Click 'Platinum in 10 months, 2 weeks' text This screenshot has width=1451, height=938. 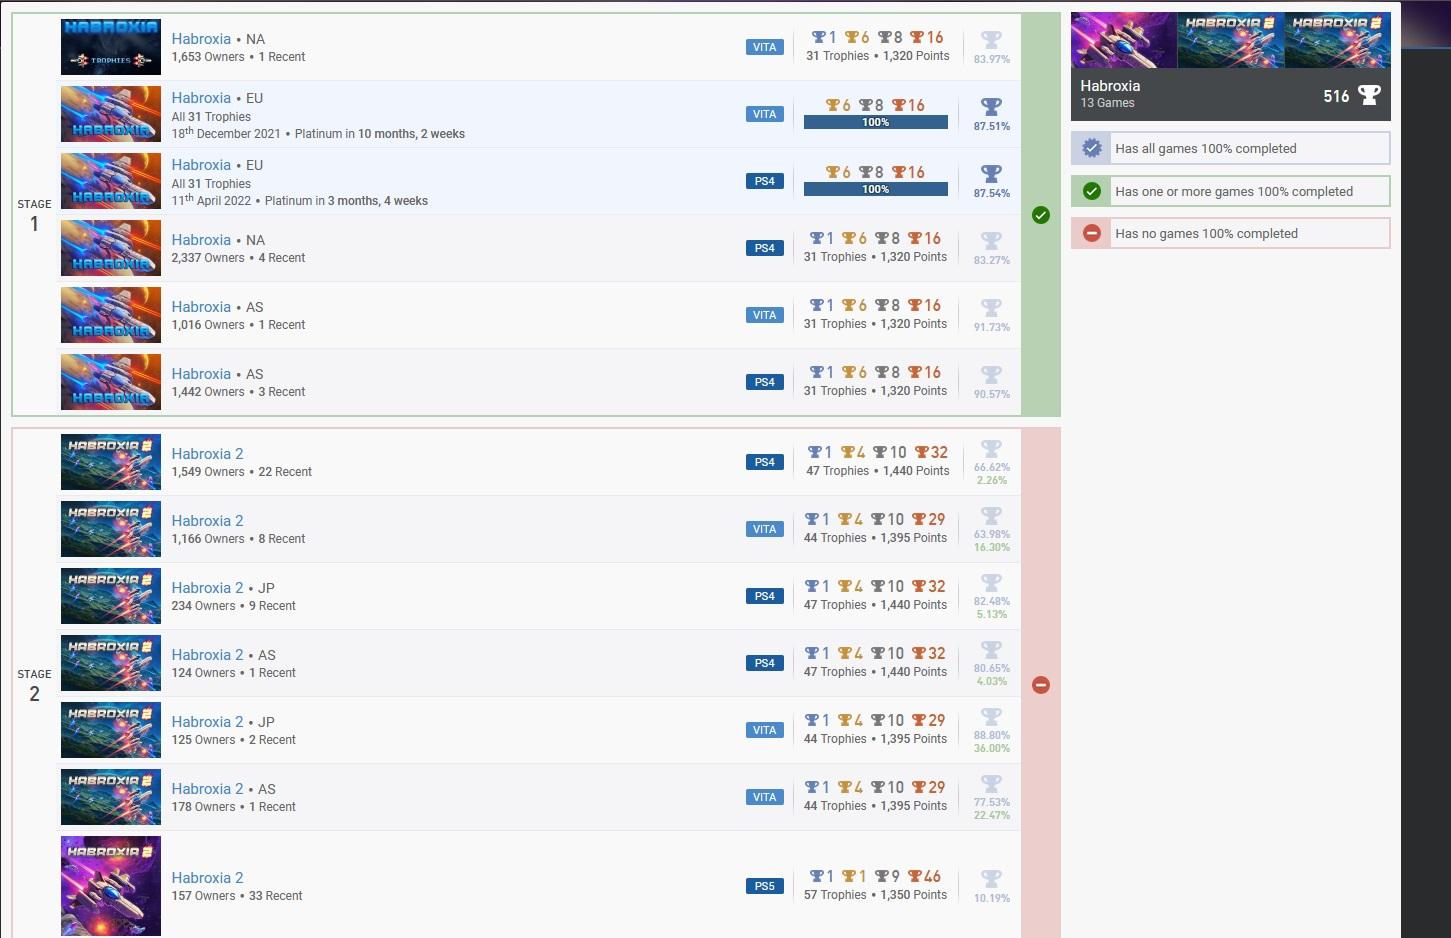pos(380,134)
